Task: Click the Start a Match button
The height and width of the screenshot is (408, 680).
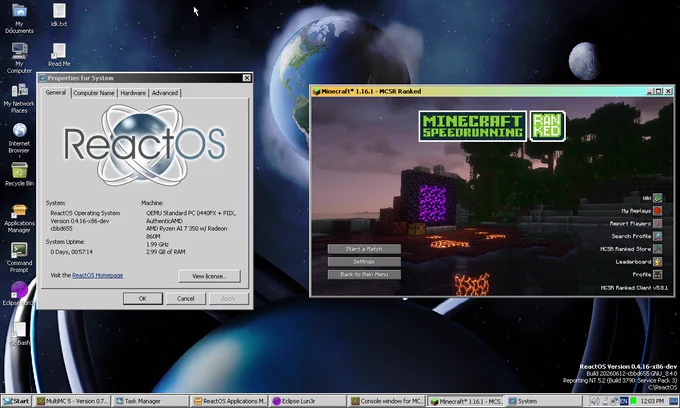Action: [364, 249]
